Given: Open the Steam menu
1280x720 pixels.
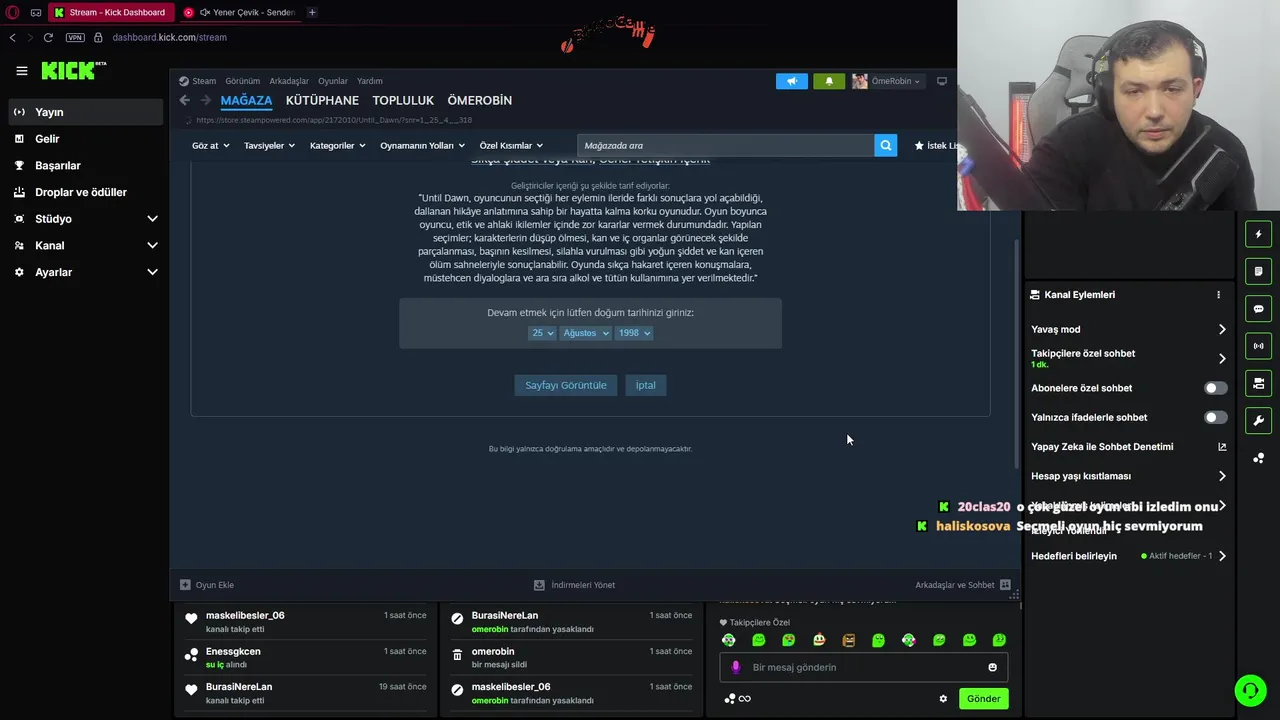Looking at the screenshot, I should [x=204, y=81].
